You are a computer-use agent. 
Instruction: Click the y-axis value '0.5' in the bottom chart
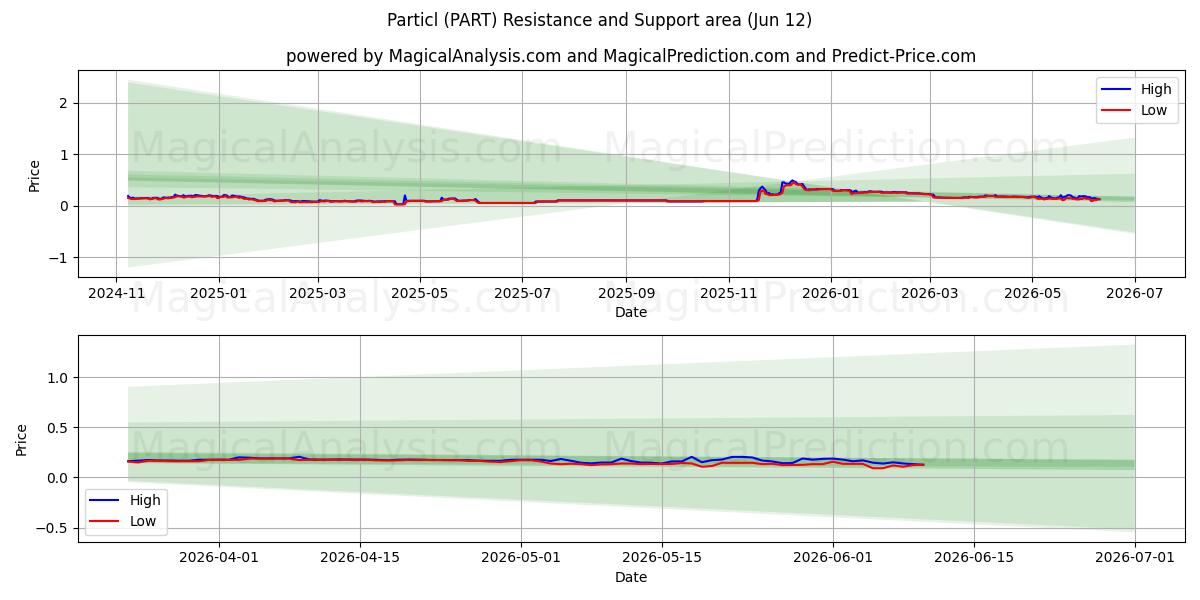(x=58, y=428)
